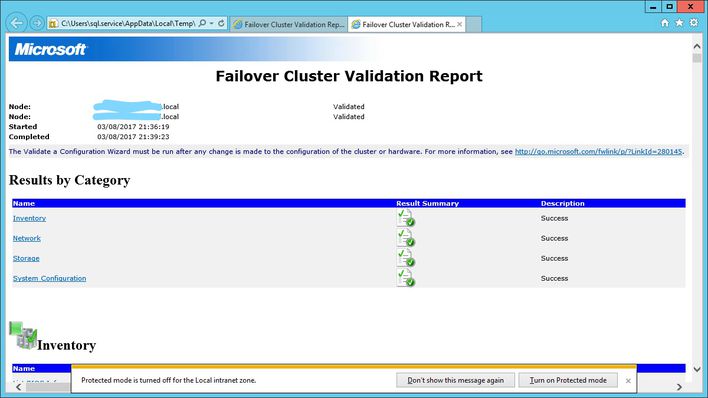Click 'Success' text in the Storage row
Viewport: 708px width, 398px height.
pyautogui.click(x=554, y=258)
